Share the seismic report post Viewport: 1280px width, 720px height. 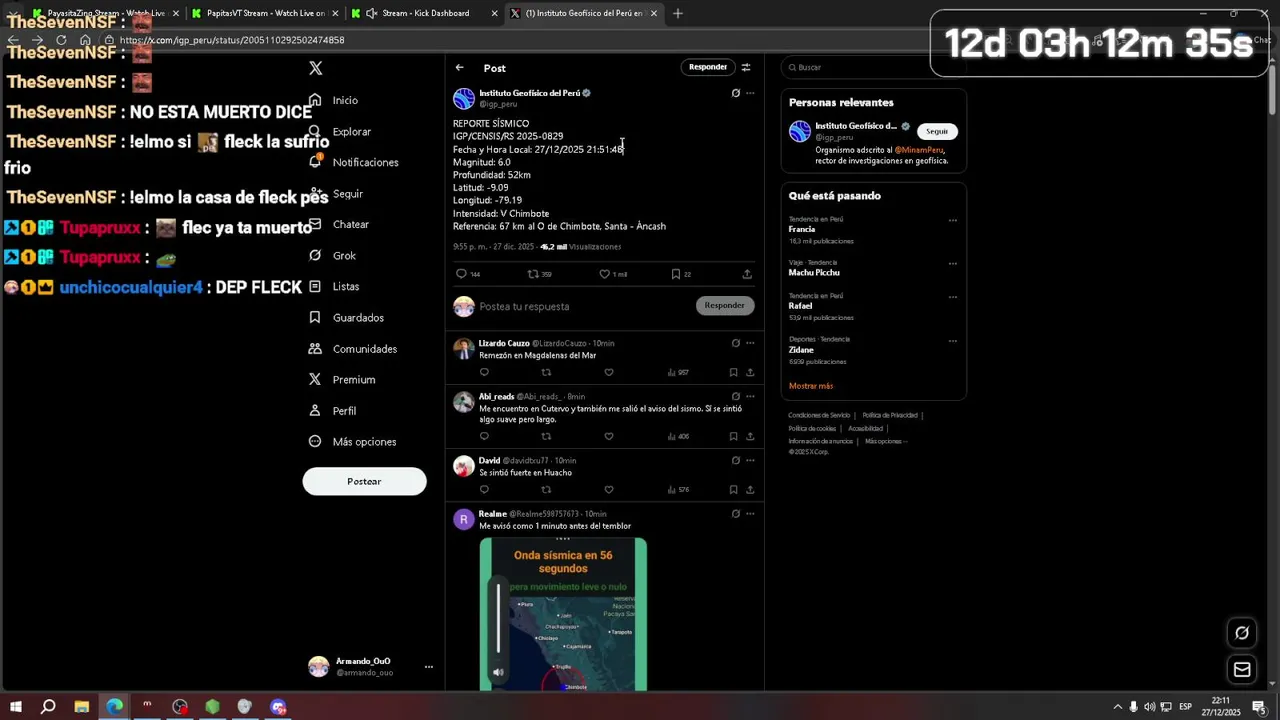[x=747, y=273]
